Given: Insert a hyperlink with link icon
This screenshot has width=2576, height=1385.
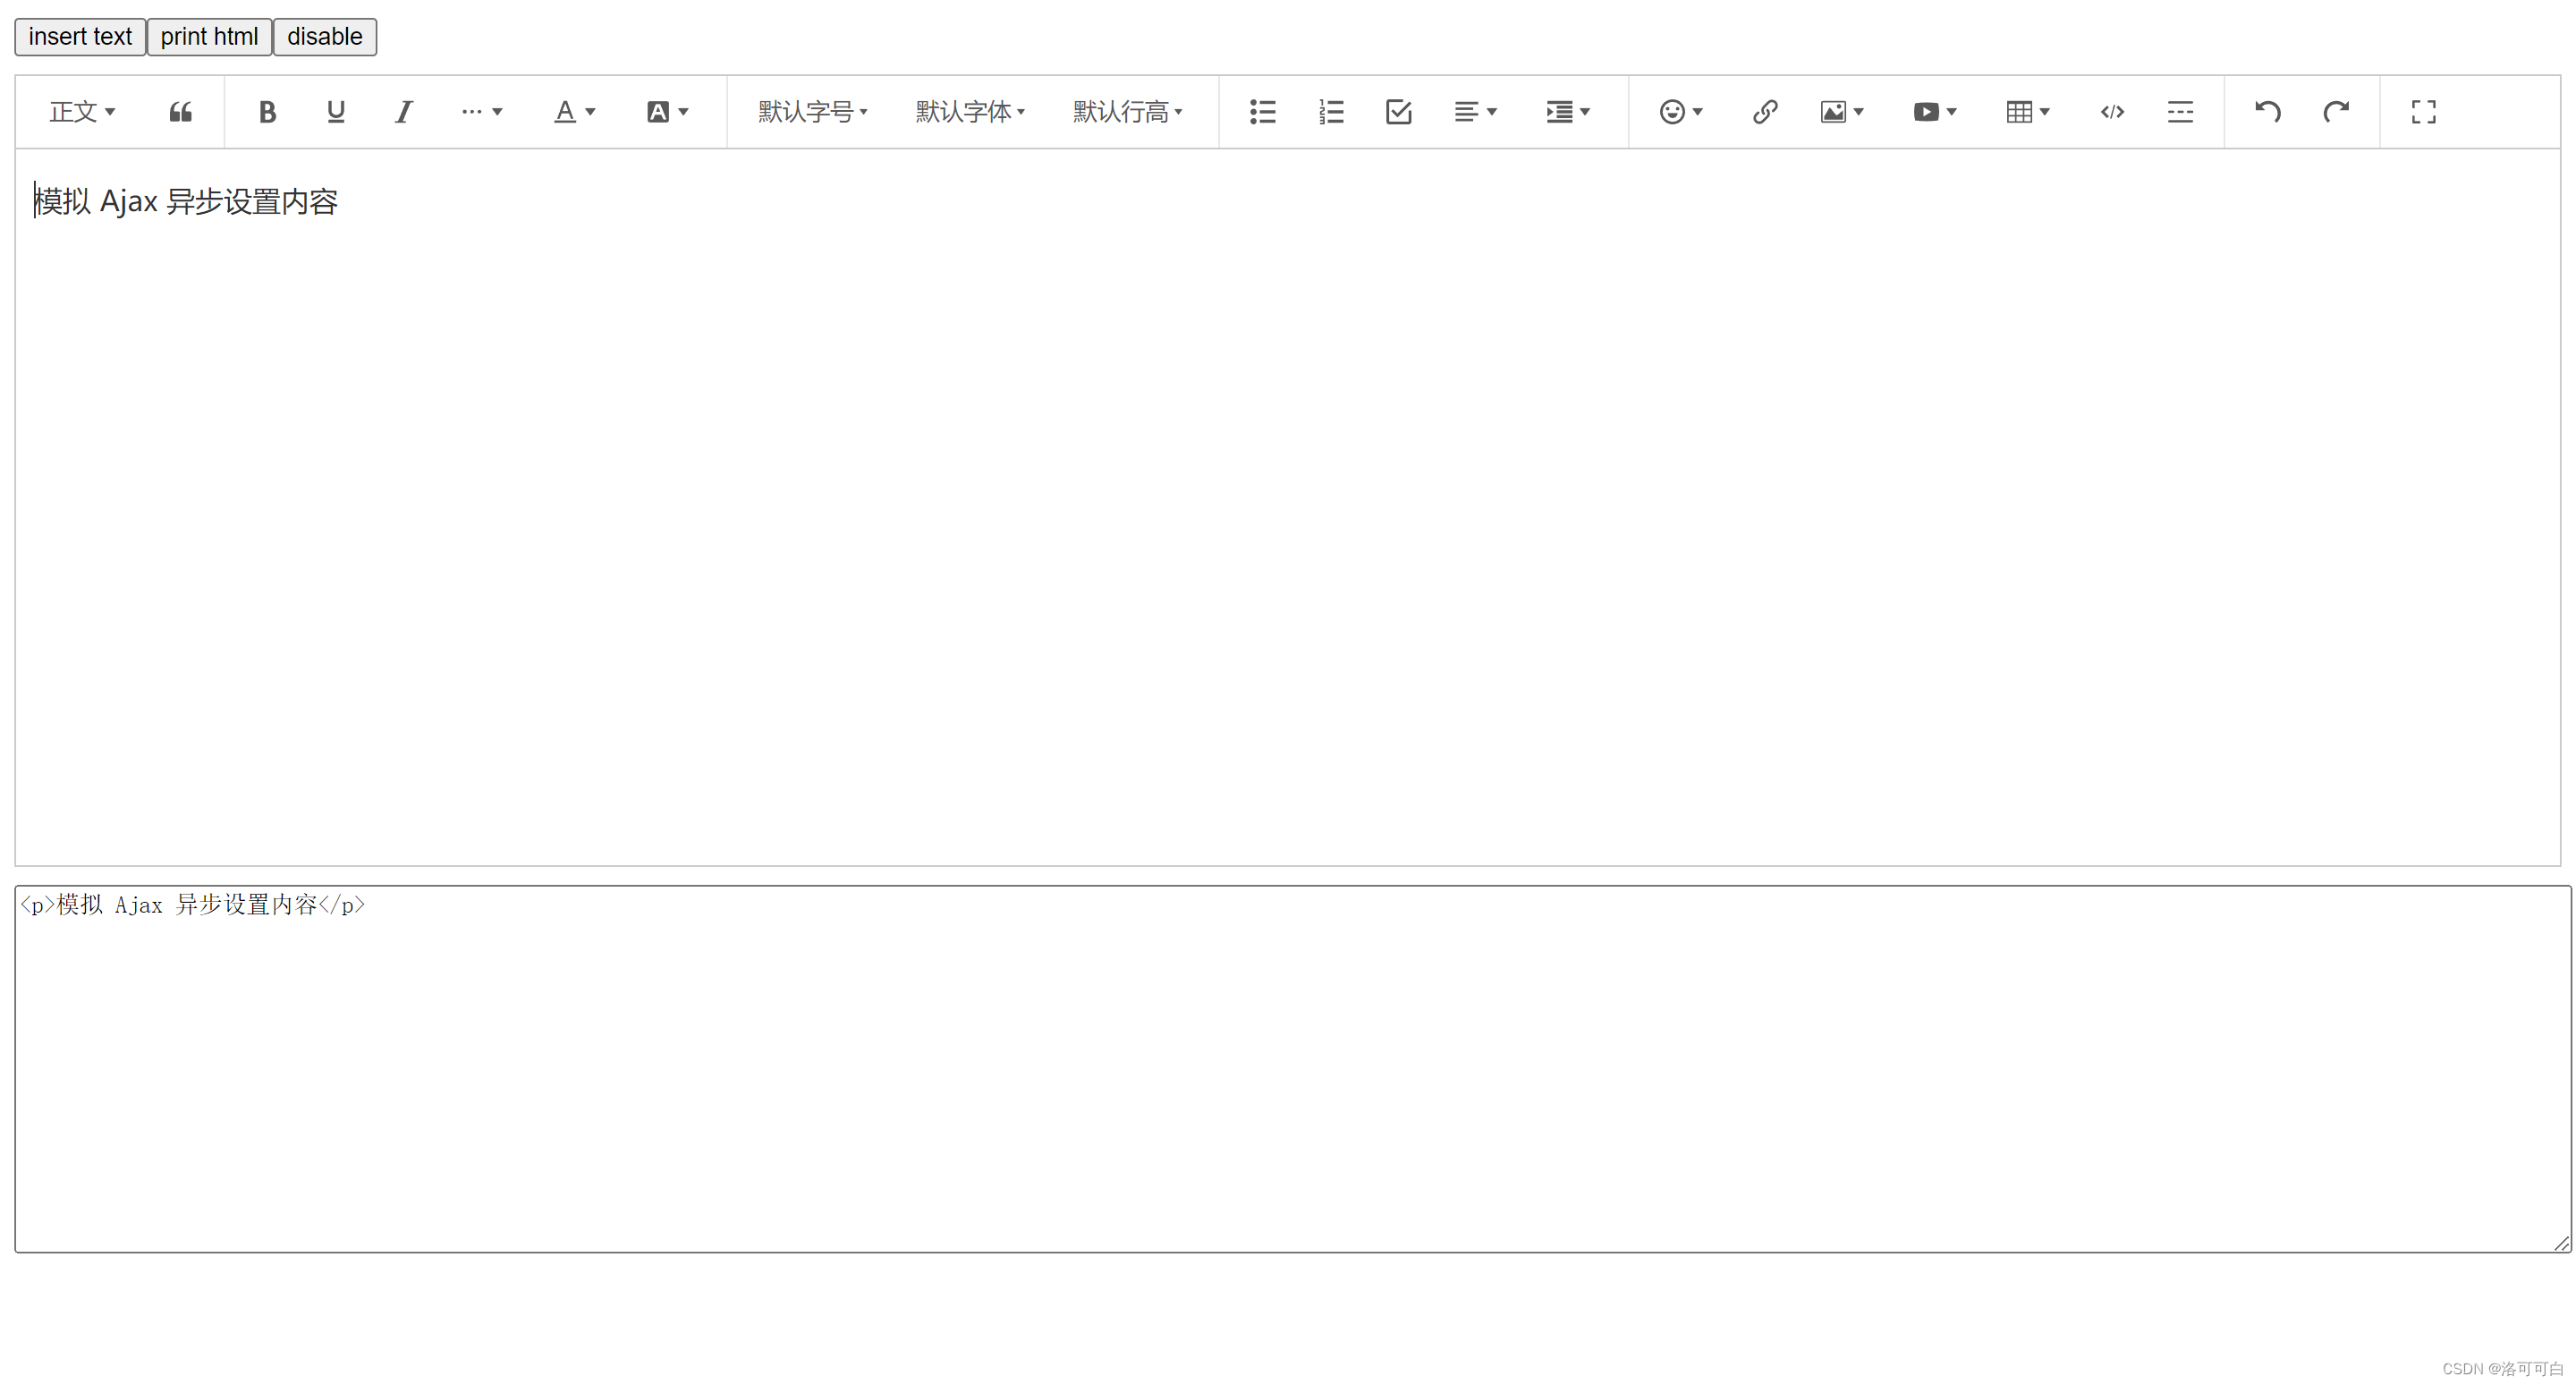Looking at the screenshot, I should (x=1765, y=112).
